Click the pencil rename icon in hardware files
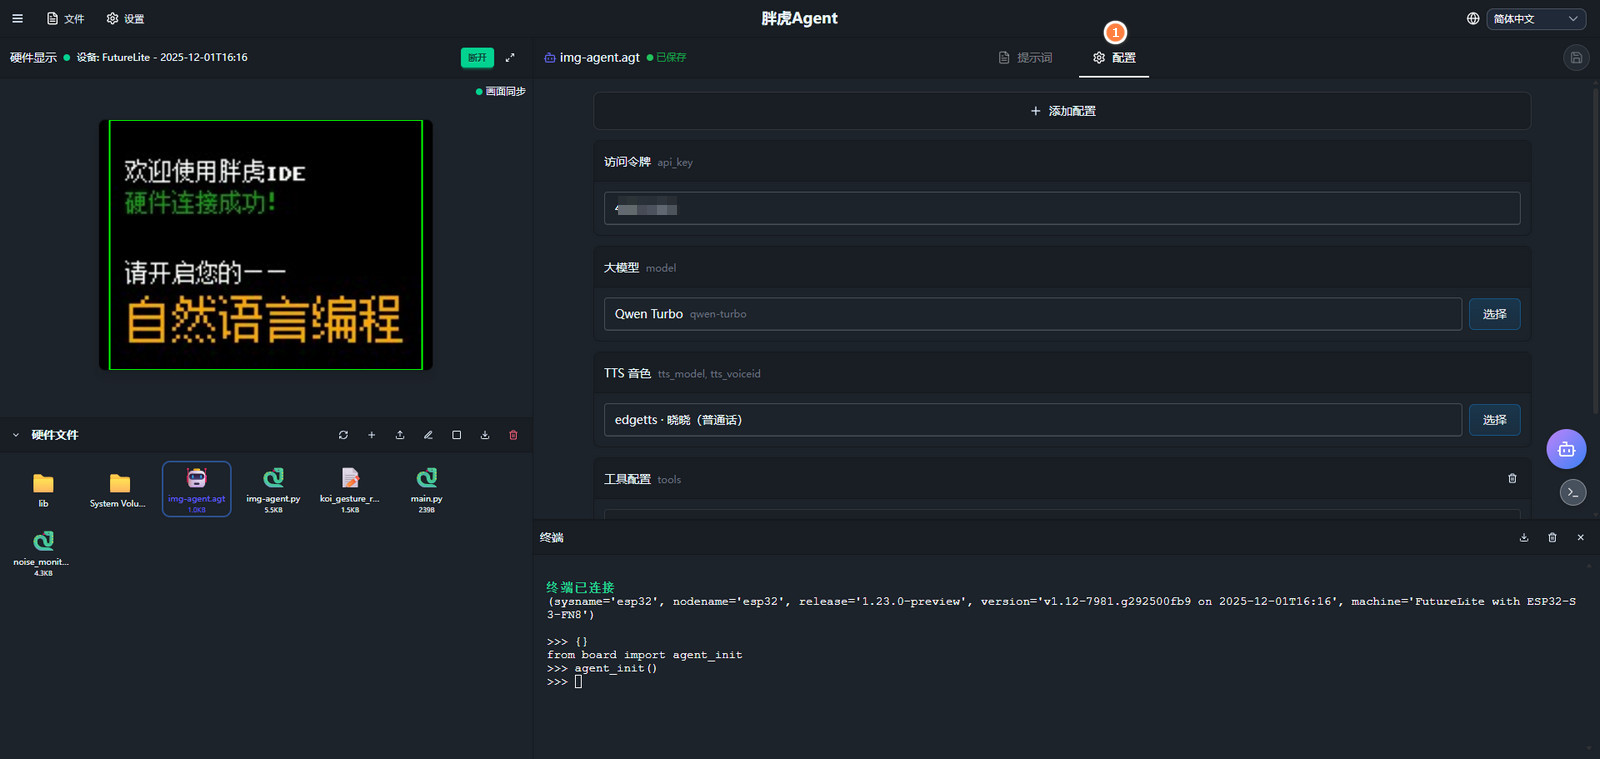Image resolution: width=1600 pixels, height=759 pixels. coord(428,435)
